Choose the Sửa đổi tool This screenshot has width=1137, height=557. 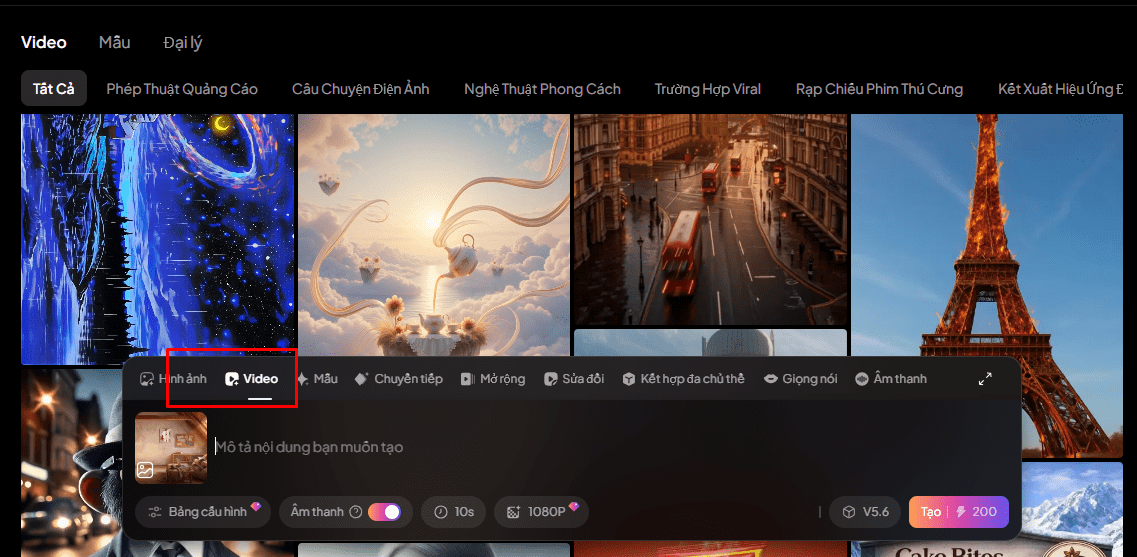click(x=574, y=379)
